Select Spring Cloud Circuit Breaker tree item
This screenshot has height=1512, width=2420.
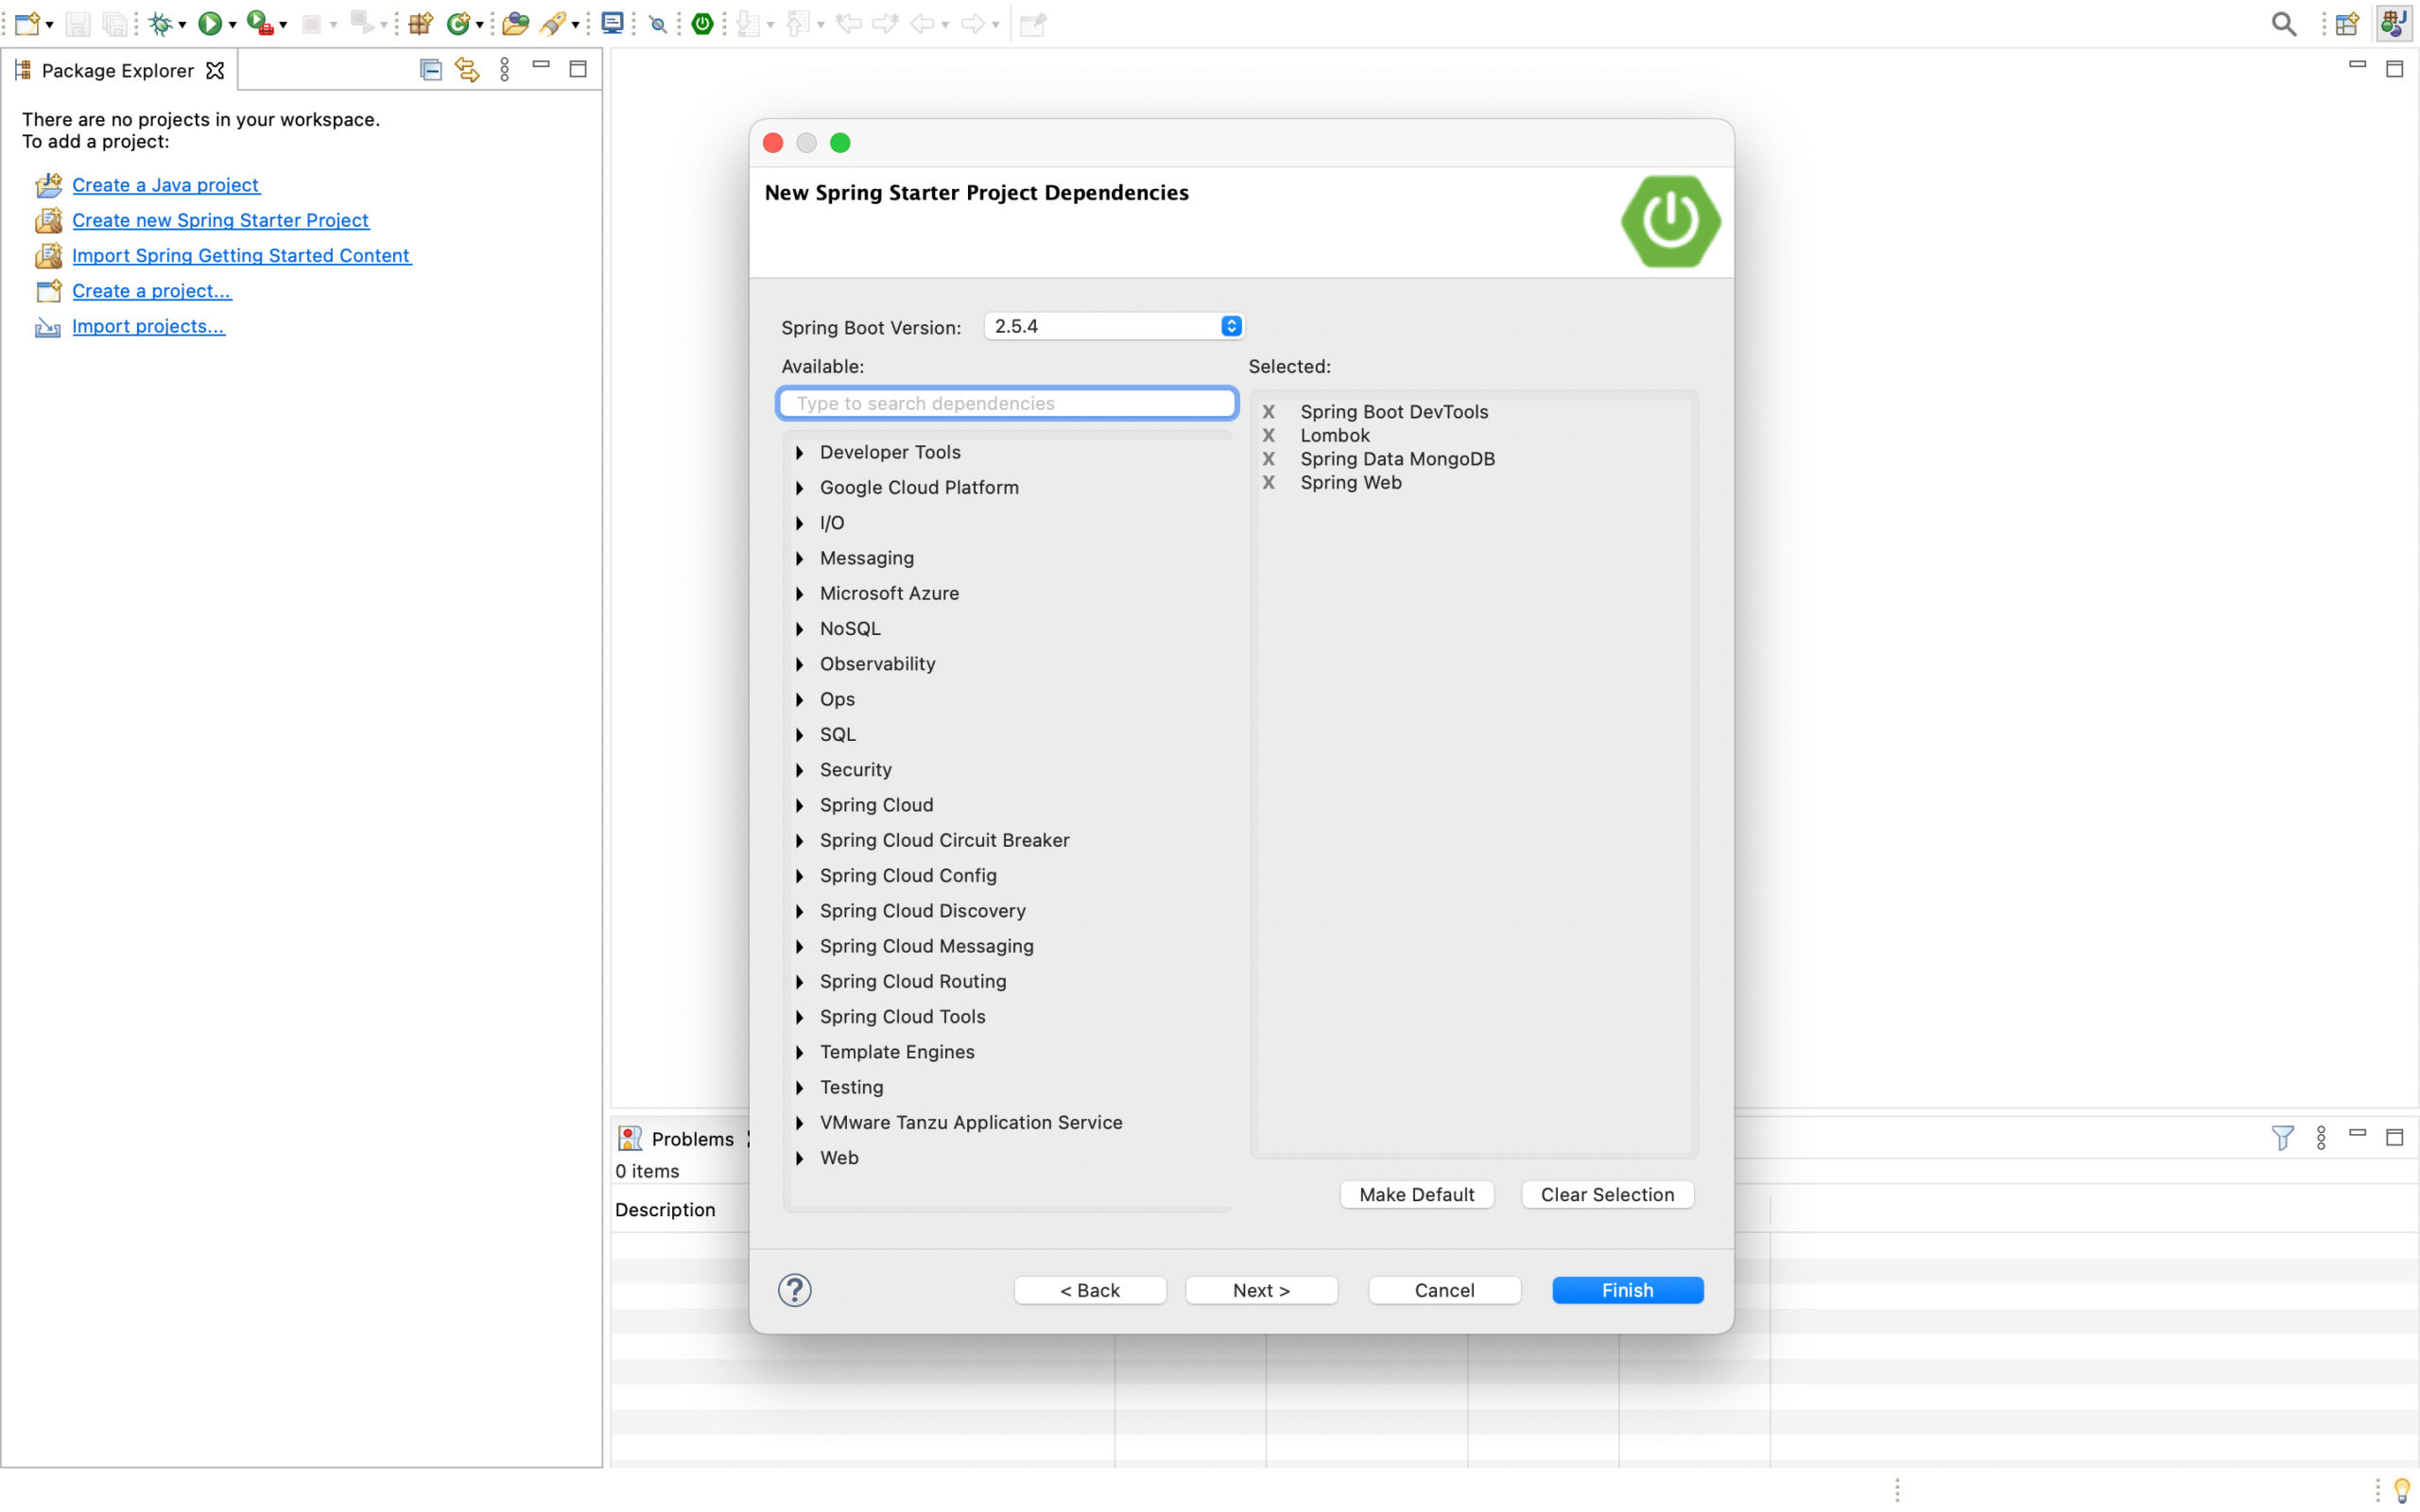(944, 841)
